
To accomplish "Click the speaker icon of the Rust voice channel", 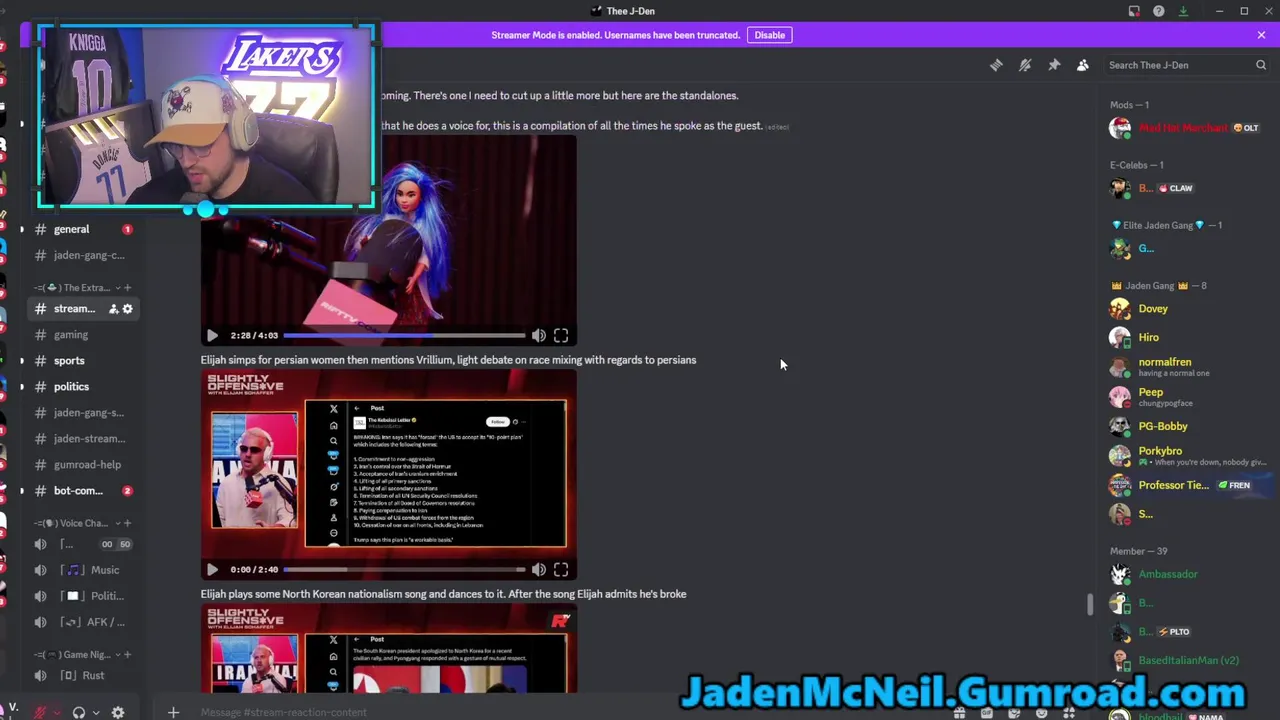I will coord(40,676).
